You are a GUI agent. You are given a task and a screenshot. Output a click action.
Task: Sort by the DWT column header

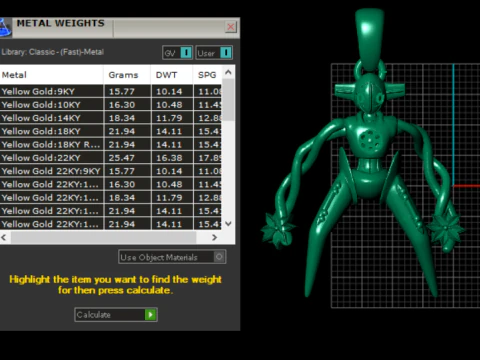pyautogui.click(x=172, y=75)
